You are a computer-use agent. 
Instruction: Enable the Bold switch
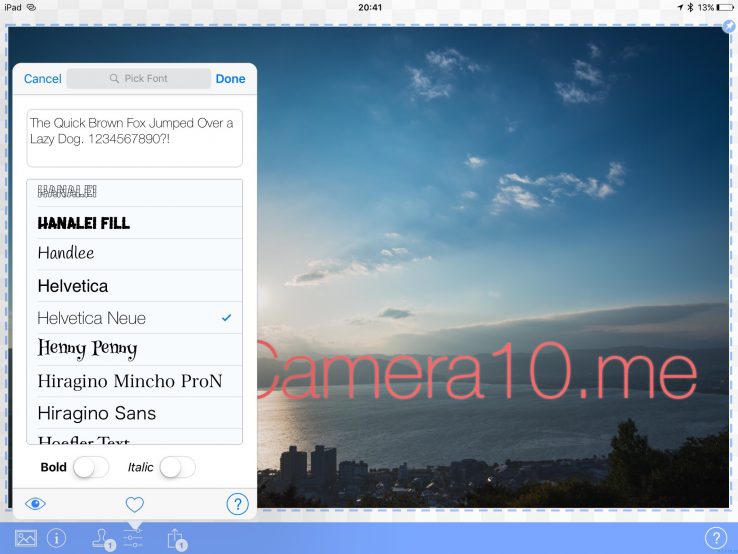point(91,467)
